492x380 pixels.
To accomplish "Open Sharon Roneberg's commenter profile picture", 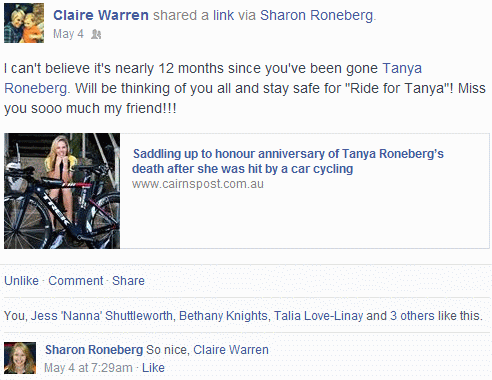I will point(20,358).
